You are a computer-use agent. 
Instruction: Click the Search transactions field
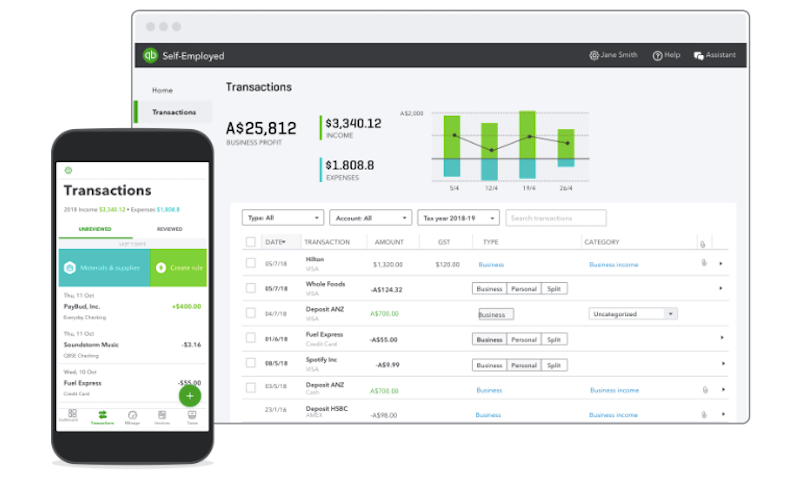click(x=556, y=218)
